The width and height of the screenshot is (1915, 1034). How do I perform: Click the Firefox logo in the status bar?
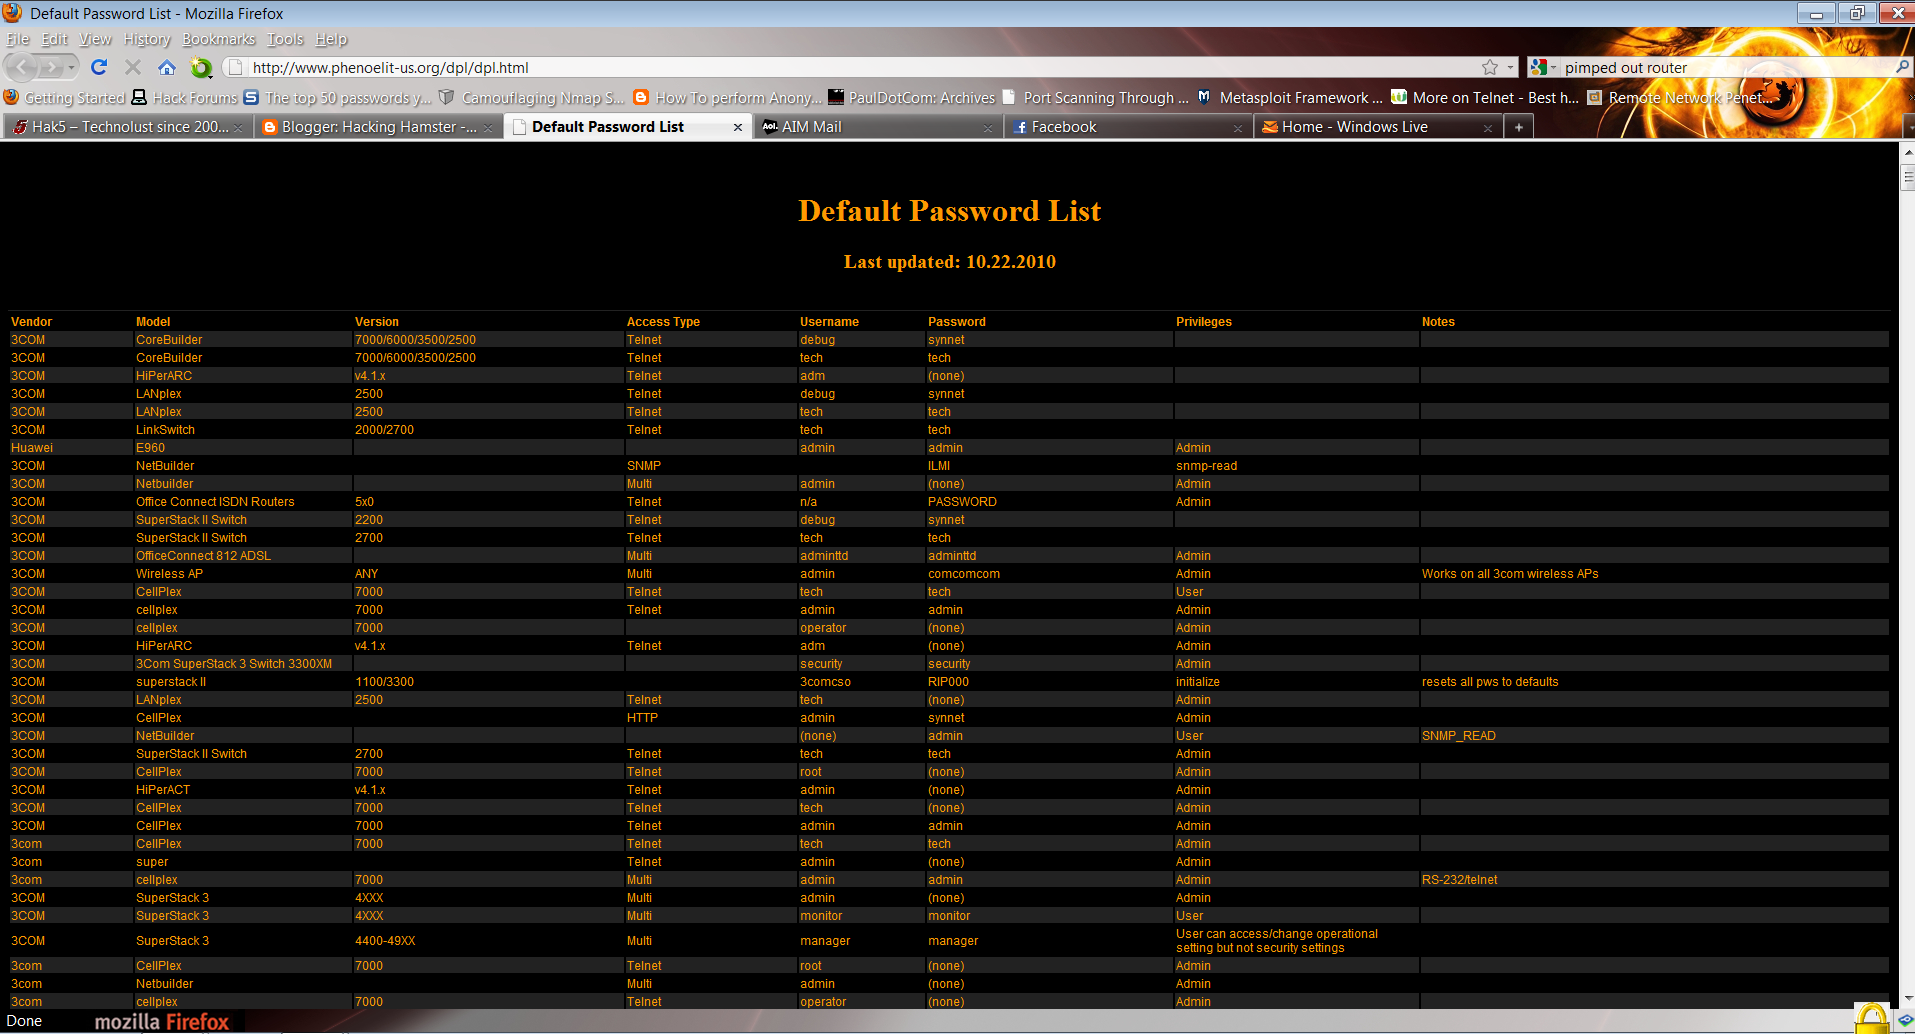(160, 1021)
